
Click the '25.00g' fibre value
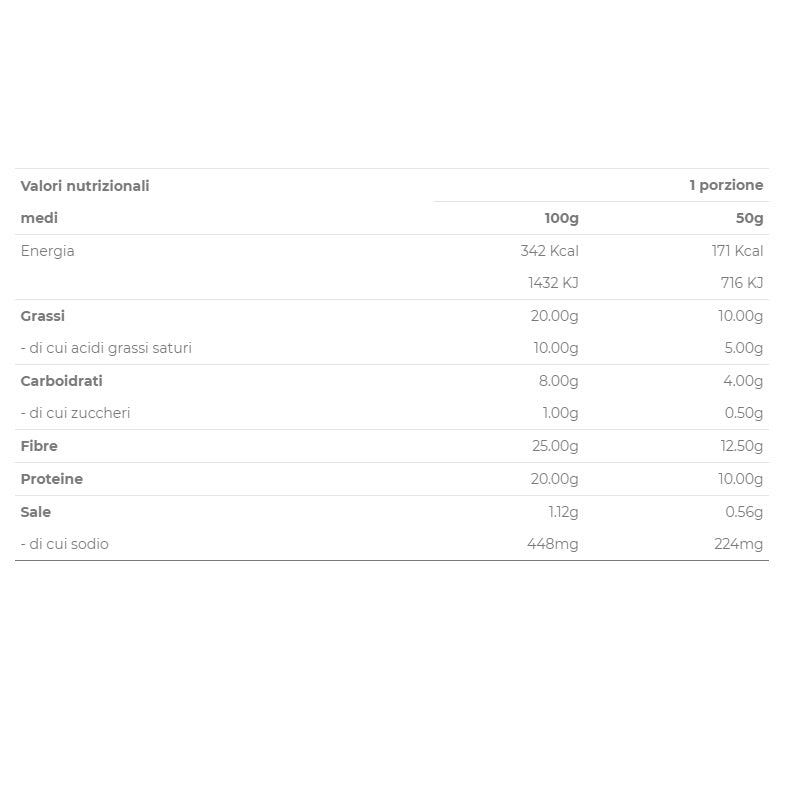[554, 446]
